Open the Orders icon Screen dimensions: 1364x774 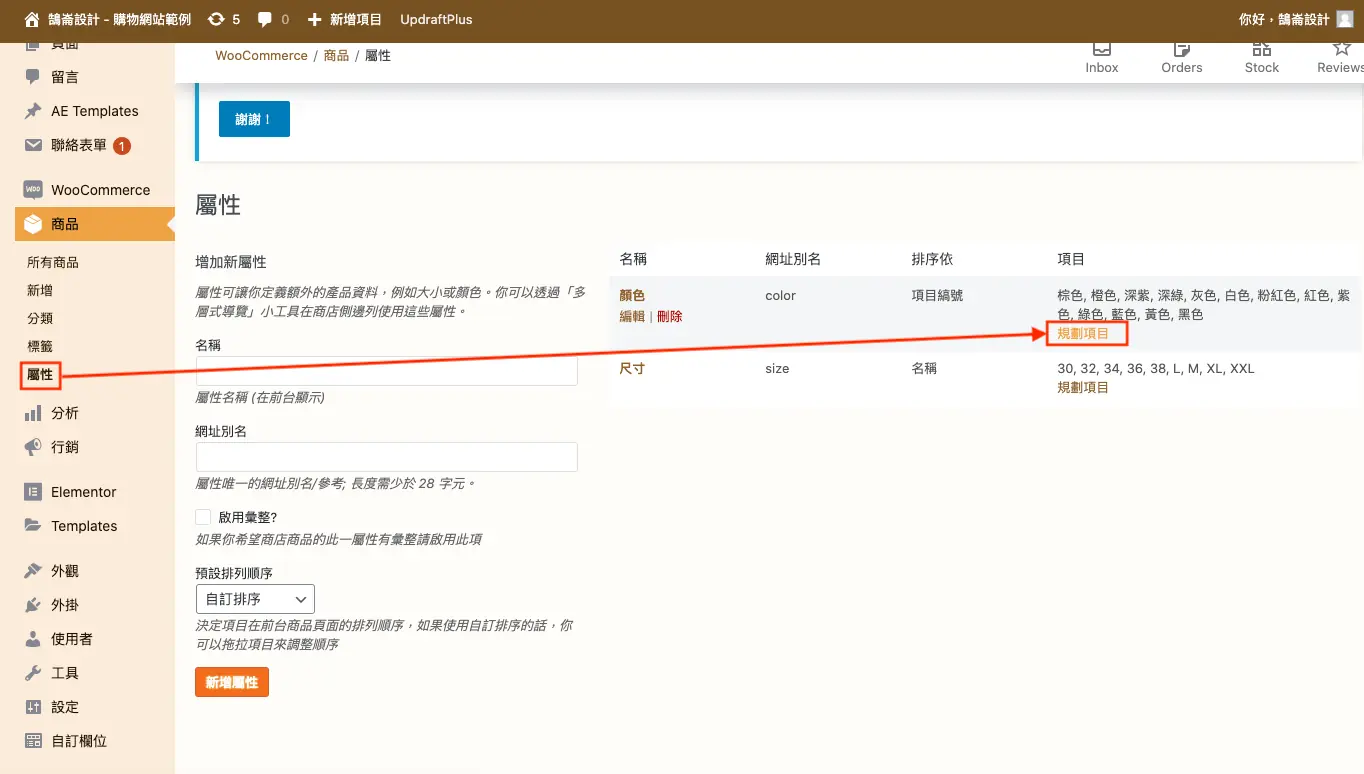click(x=1182, y=48)
